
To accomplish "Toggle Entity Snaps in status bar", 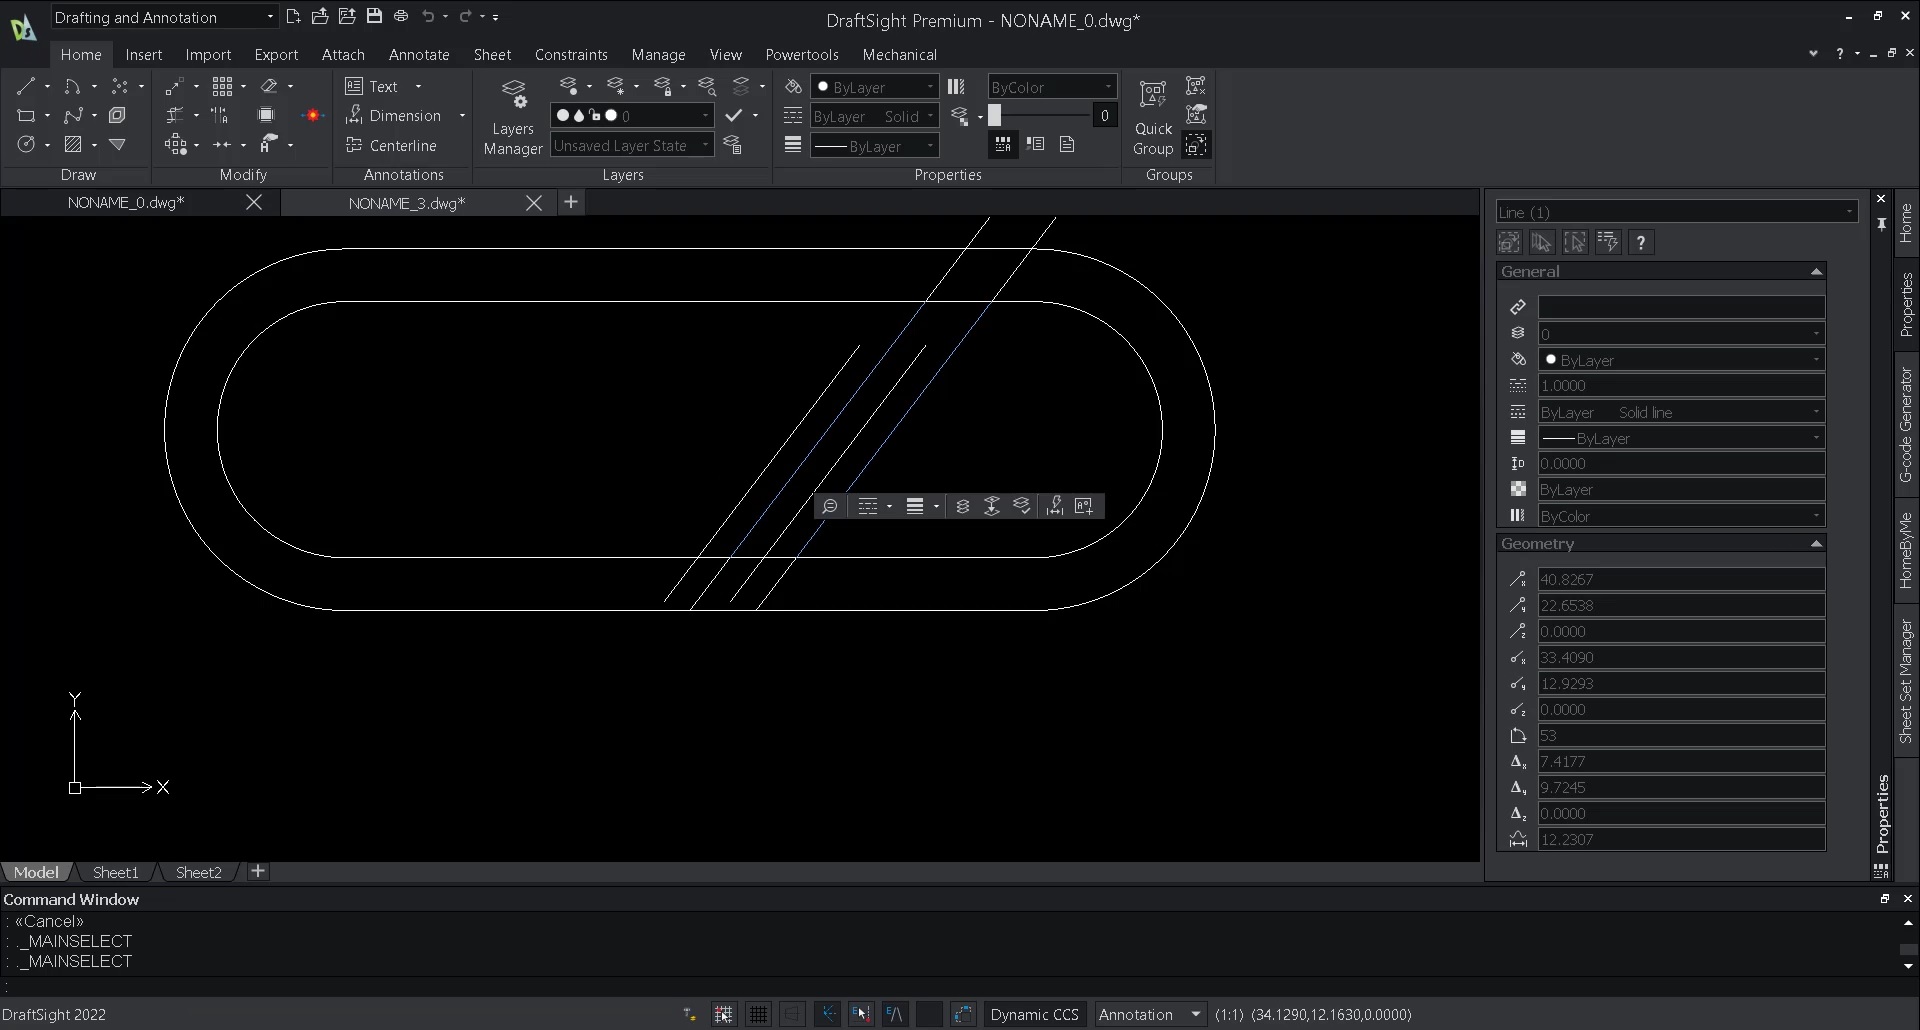I will [861, 1014].
